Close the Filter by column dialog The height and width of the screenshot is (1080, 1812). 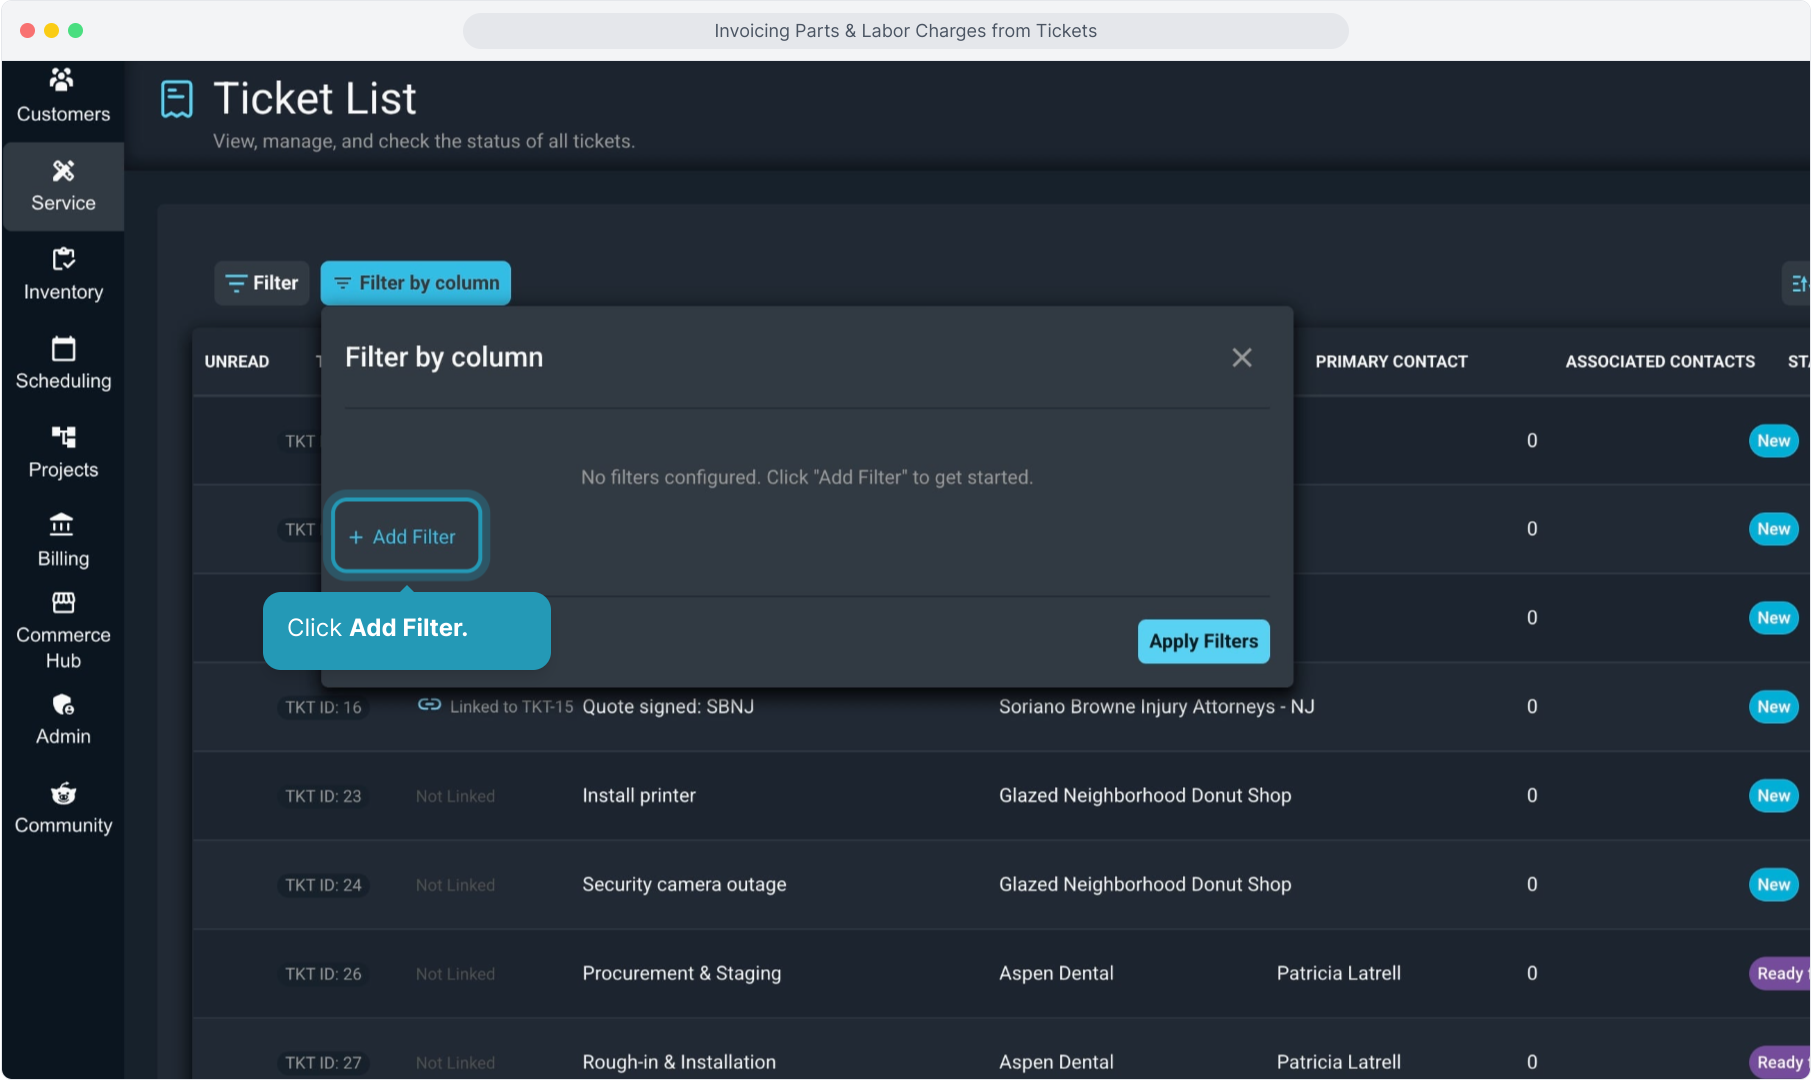[1241, 358]
